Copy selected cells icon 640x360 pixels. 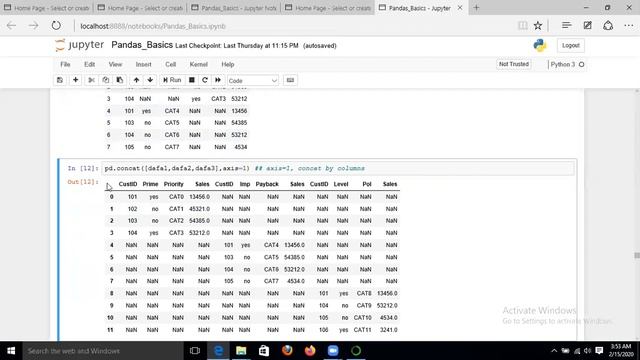[x=106, y=80]
